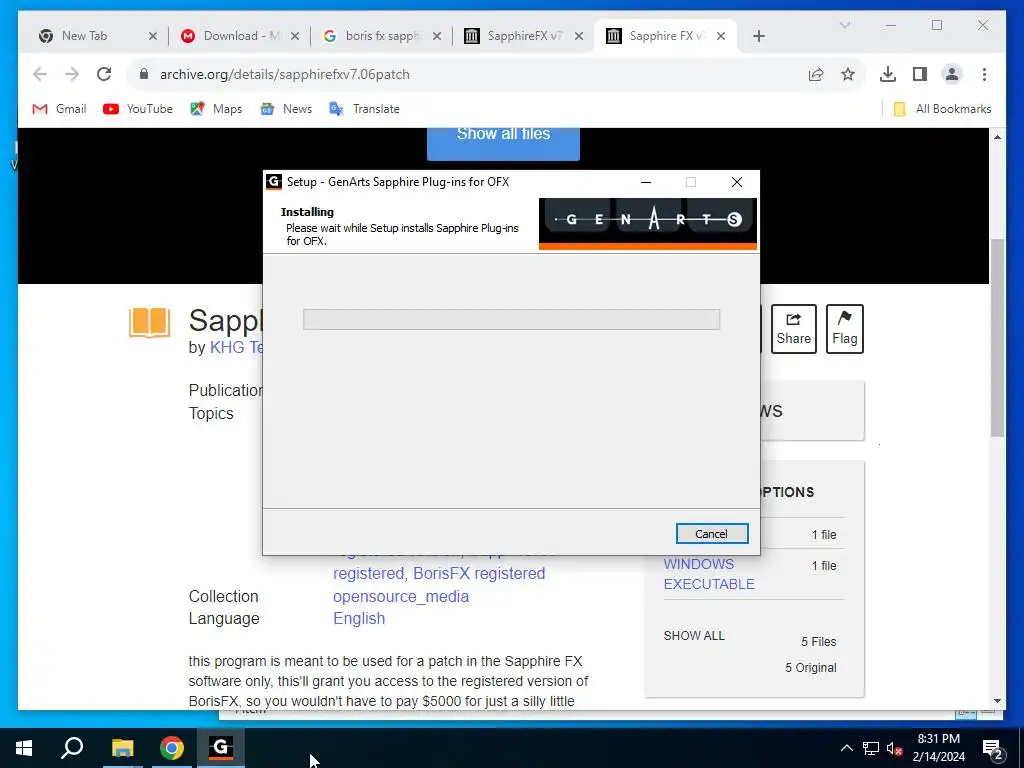This screenshot has width=1024, height=768.
Task: Open network status tray icon
Action: pyautogui.click(x=871, y=748)
